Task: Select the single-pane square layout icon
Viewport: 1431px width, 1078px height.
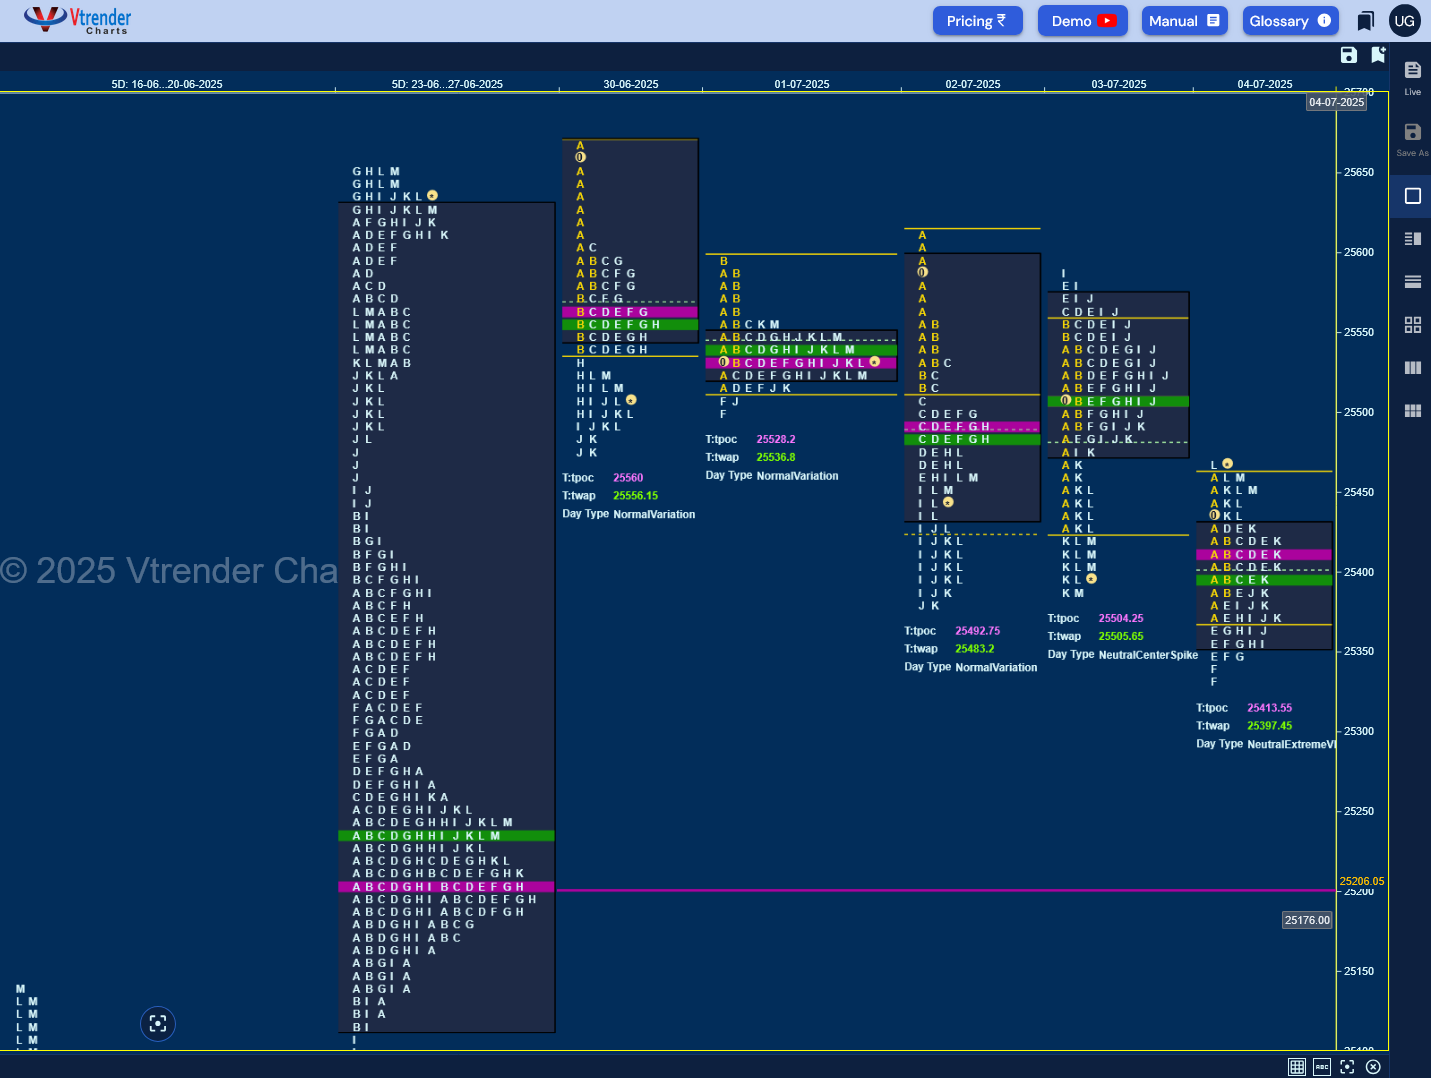Action: point(1412,196)
